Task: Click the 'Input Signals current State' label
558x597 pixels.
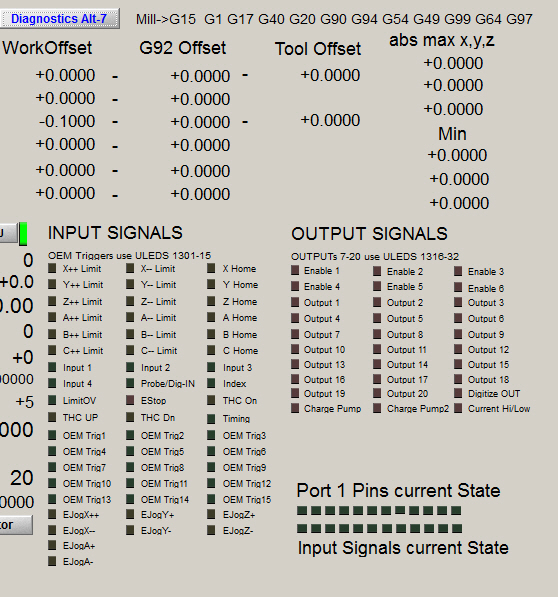Action: point(403,548)
